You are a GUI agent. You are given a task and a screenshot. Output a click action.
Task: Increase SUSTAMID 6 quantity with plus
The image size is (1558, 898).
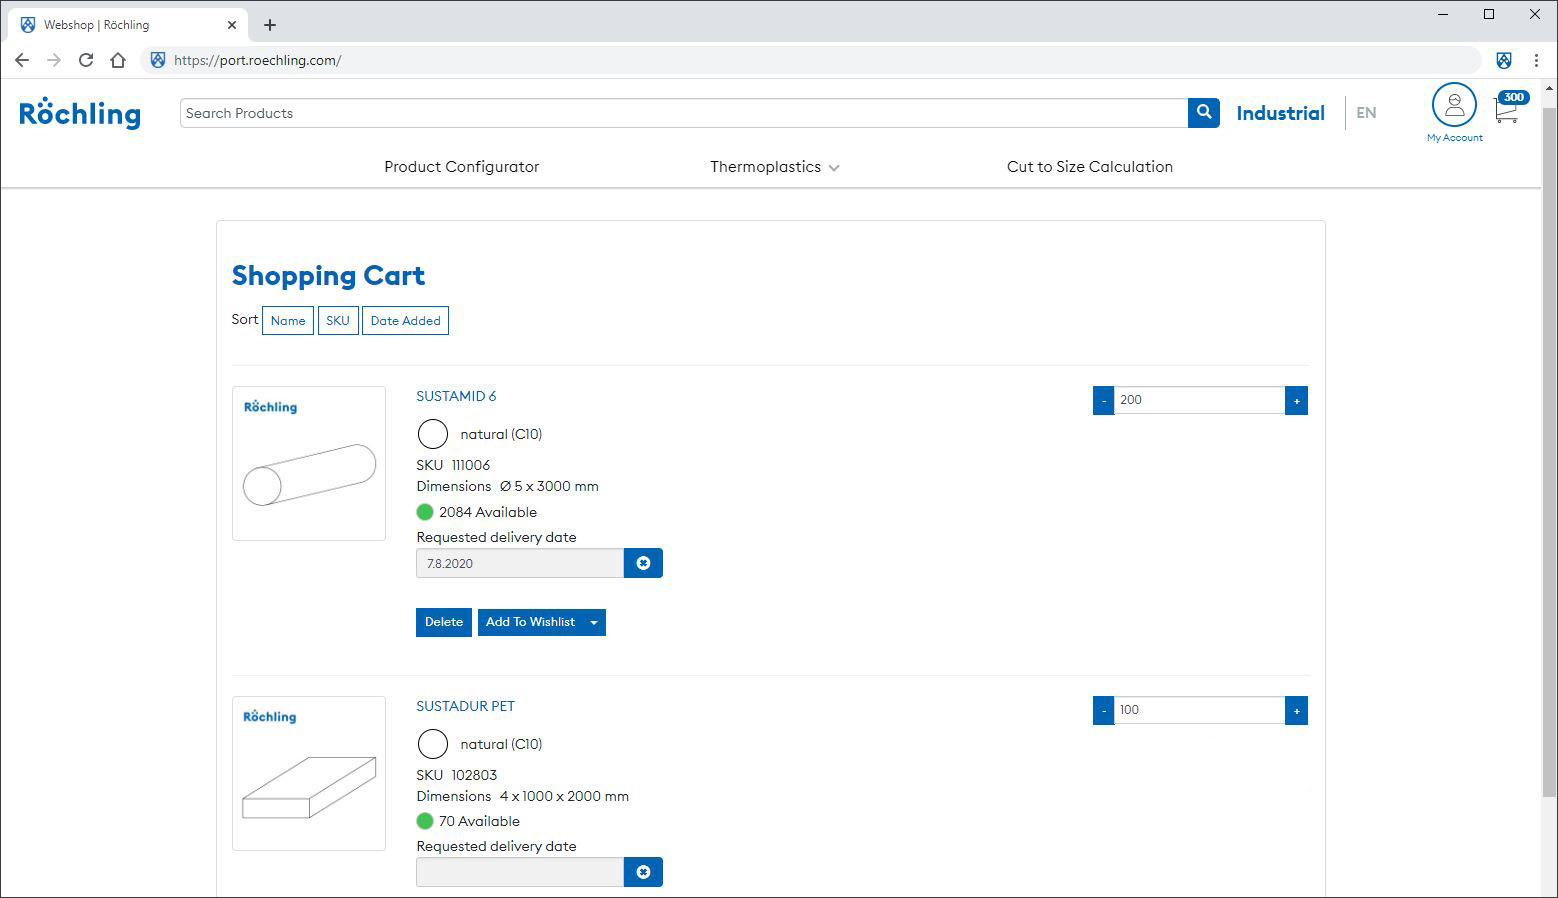click(1296, 401)
